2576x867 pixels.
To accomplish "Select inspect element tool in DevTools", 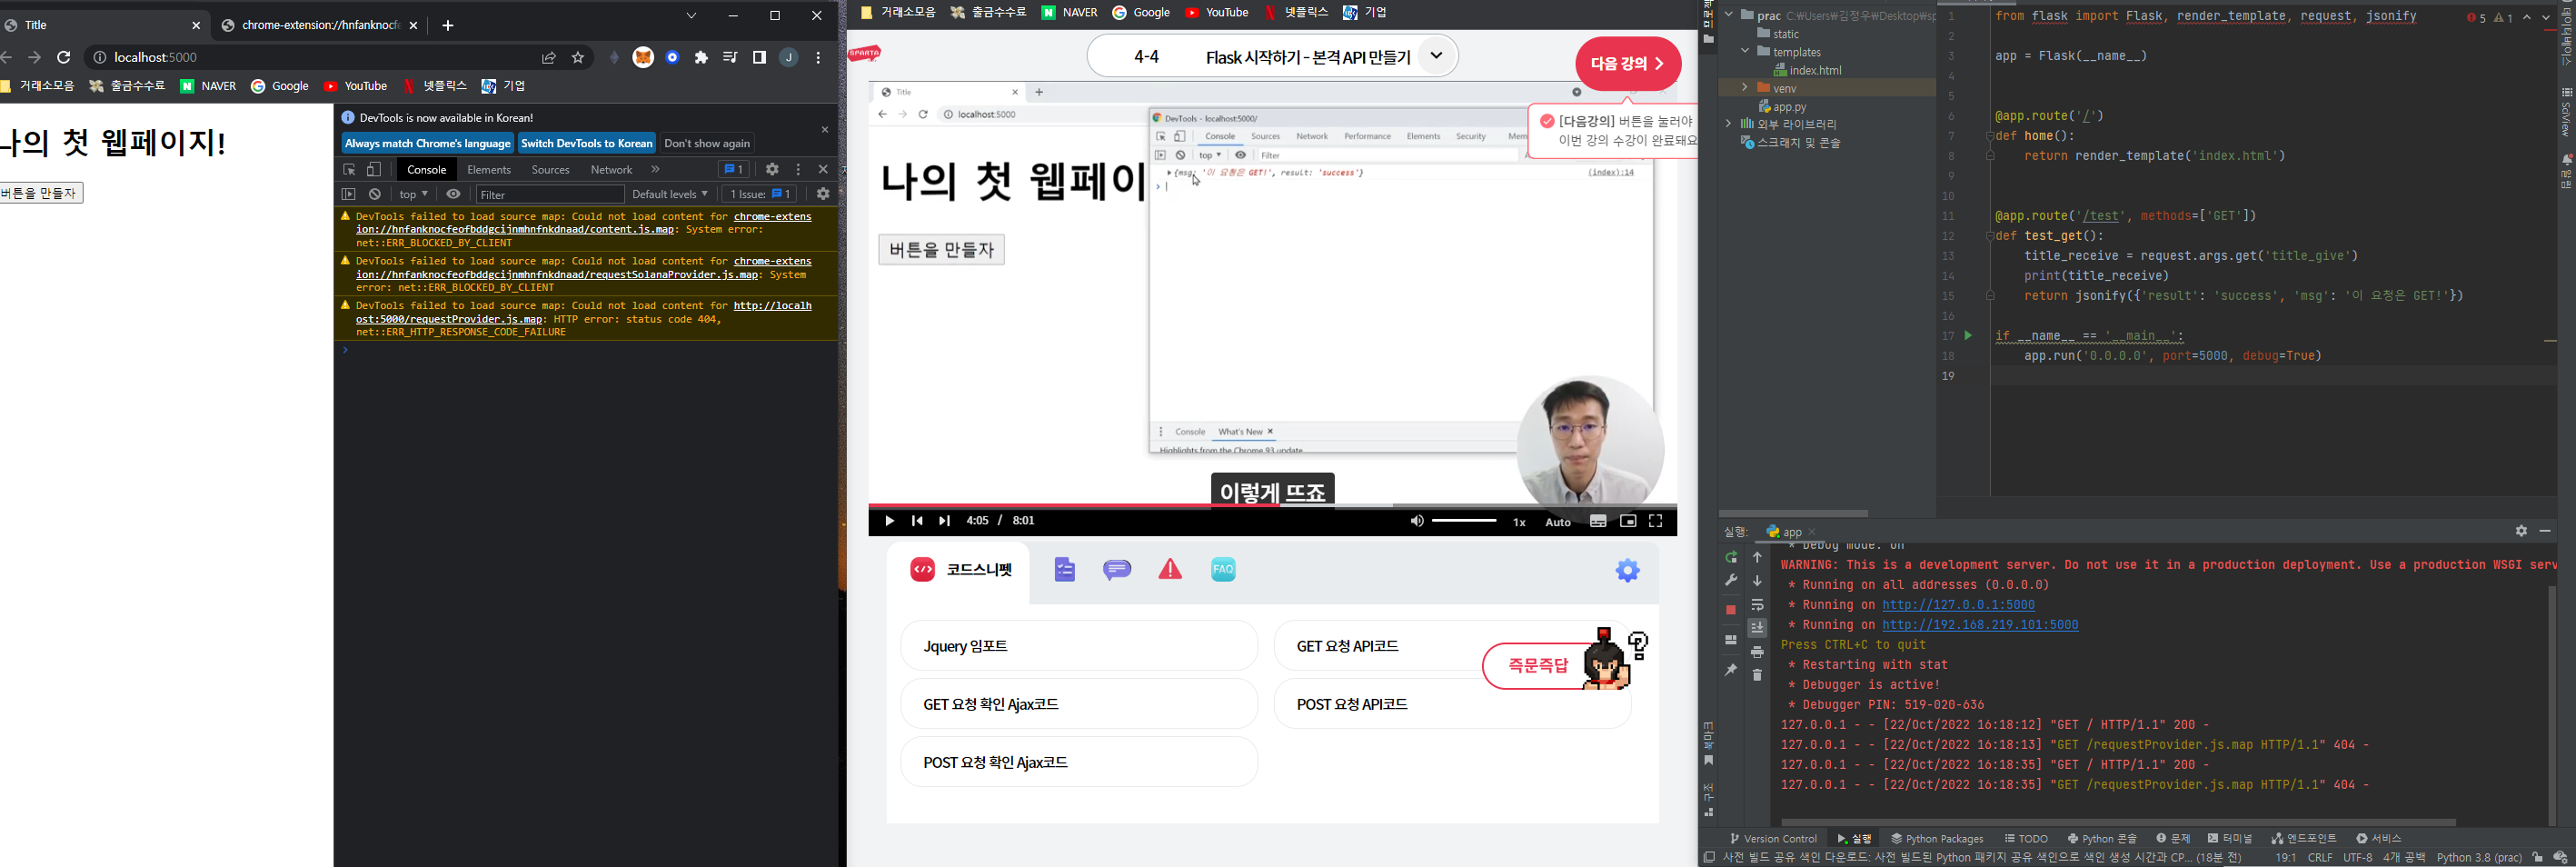I will pyautogui.click(x=350, y=170).
